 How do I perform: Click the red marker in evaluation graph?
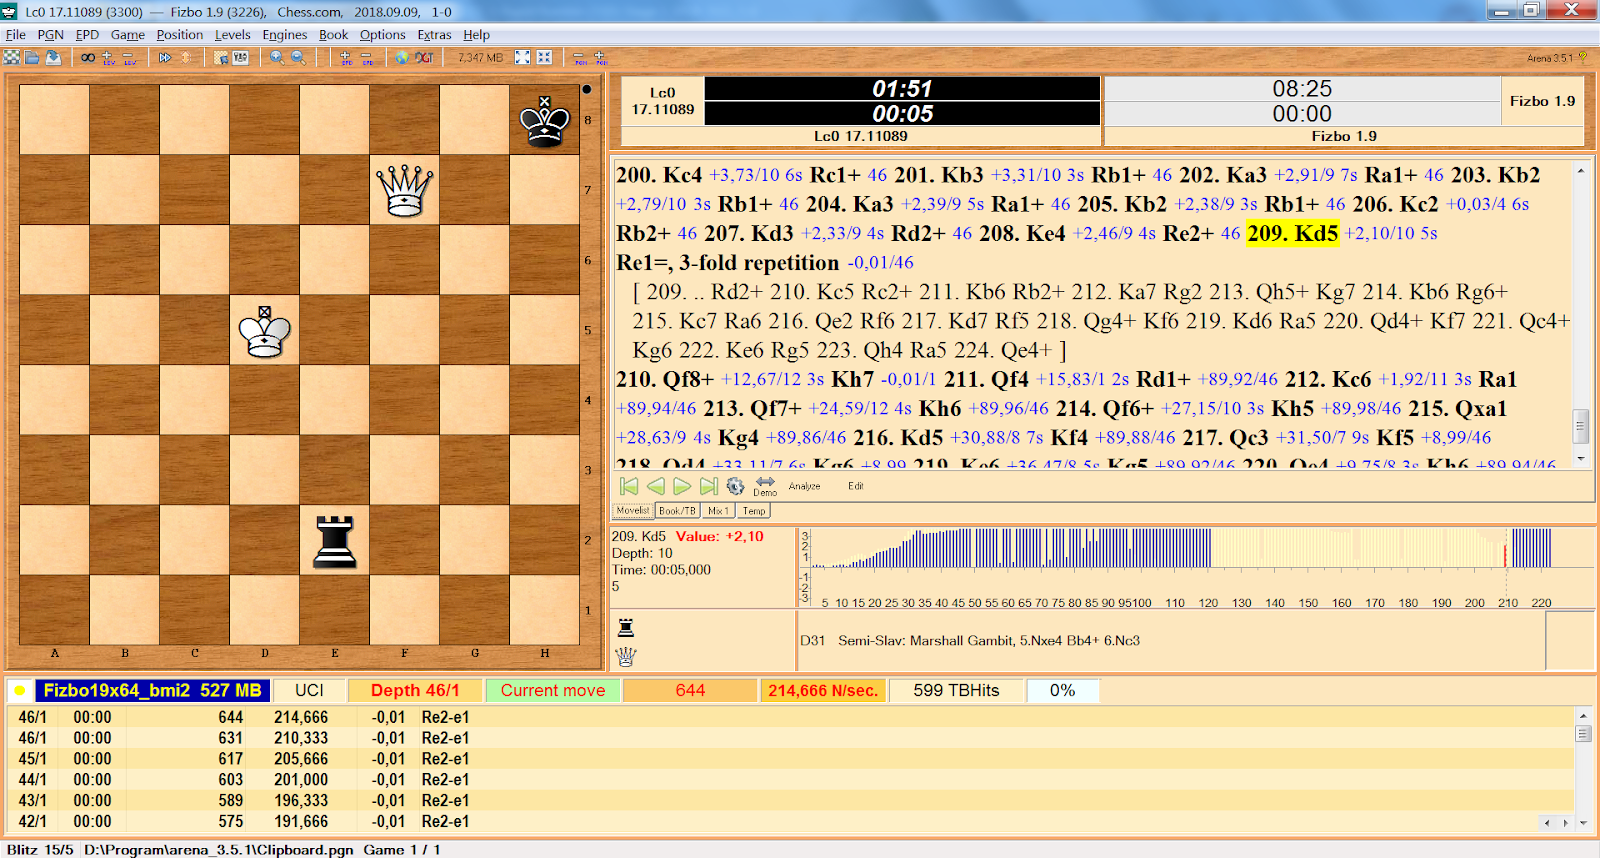pos(1505,555)
